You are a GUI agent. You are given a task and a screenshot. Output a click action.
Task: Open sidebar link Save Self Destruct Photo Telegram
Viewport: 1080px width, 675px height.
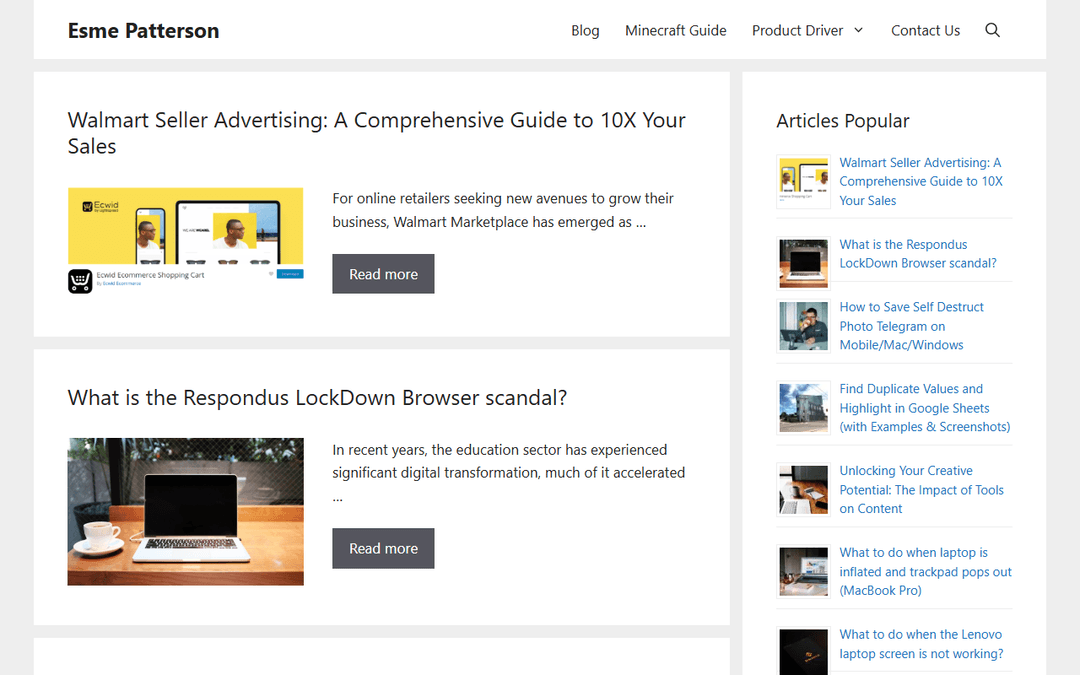click(911, 326)
